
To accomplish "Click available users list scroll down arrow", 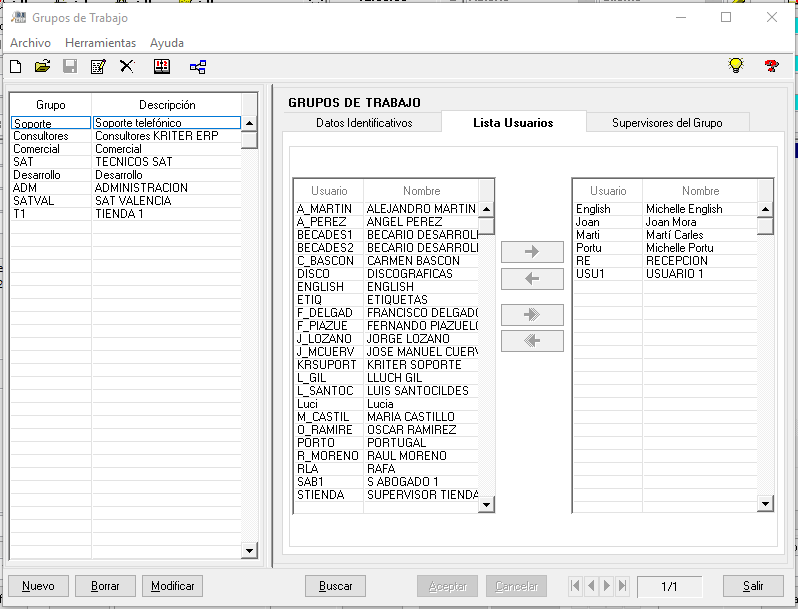I will [486, 504].
